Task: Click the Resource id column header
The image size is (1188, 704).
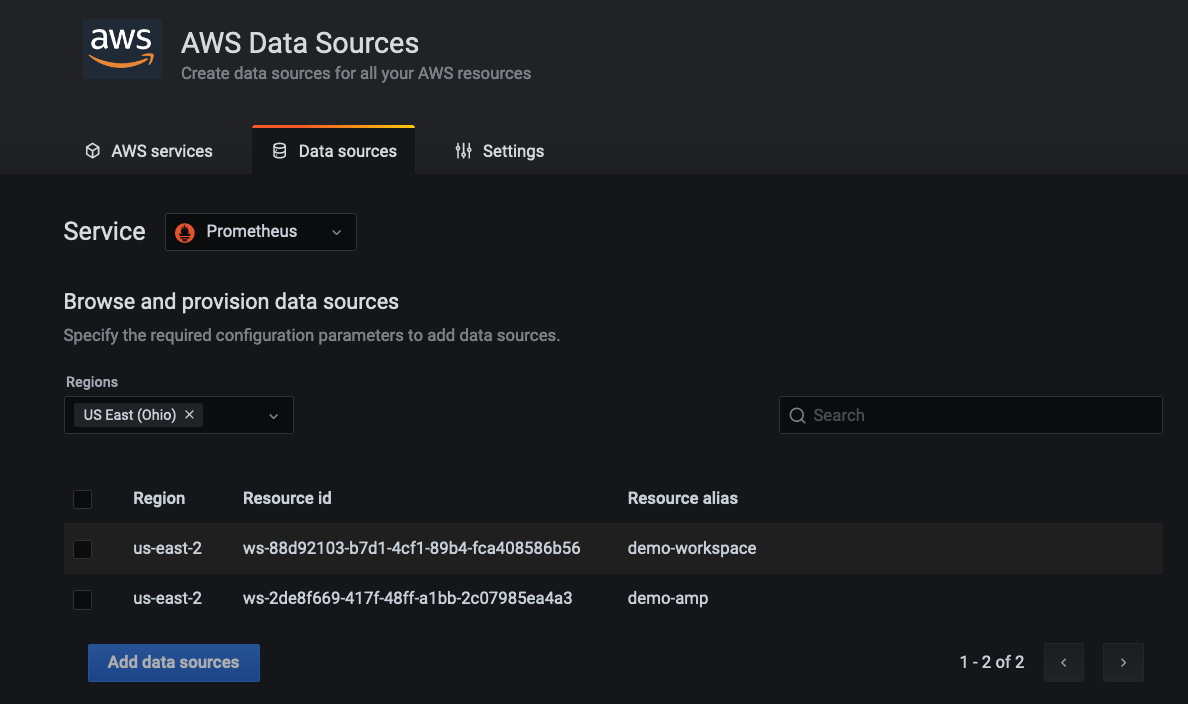Action: [x=287, y=498]
